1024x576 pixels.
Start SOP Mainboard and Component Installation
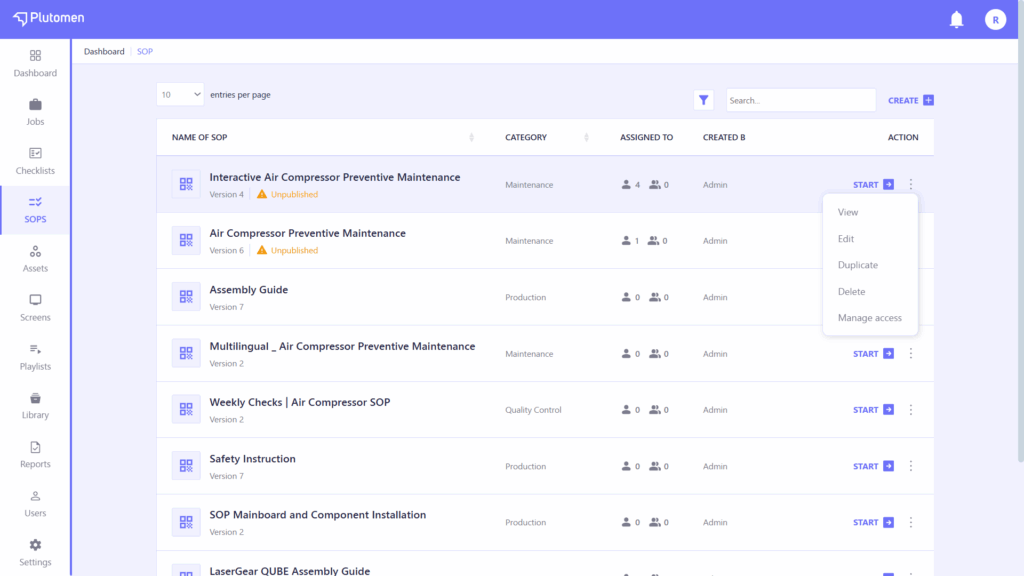pos(873,522)
